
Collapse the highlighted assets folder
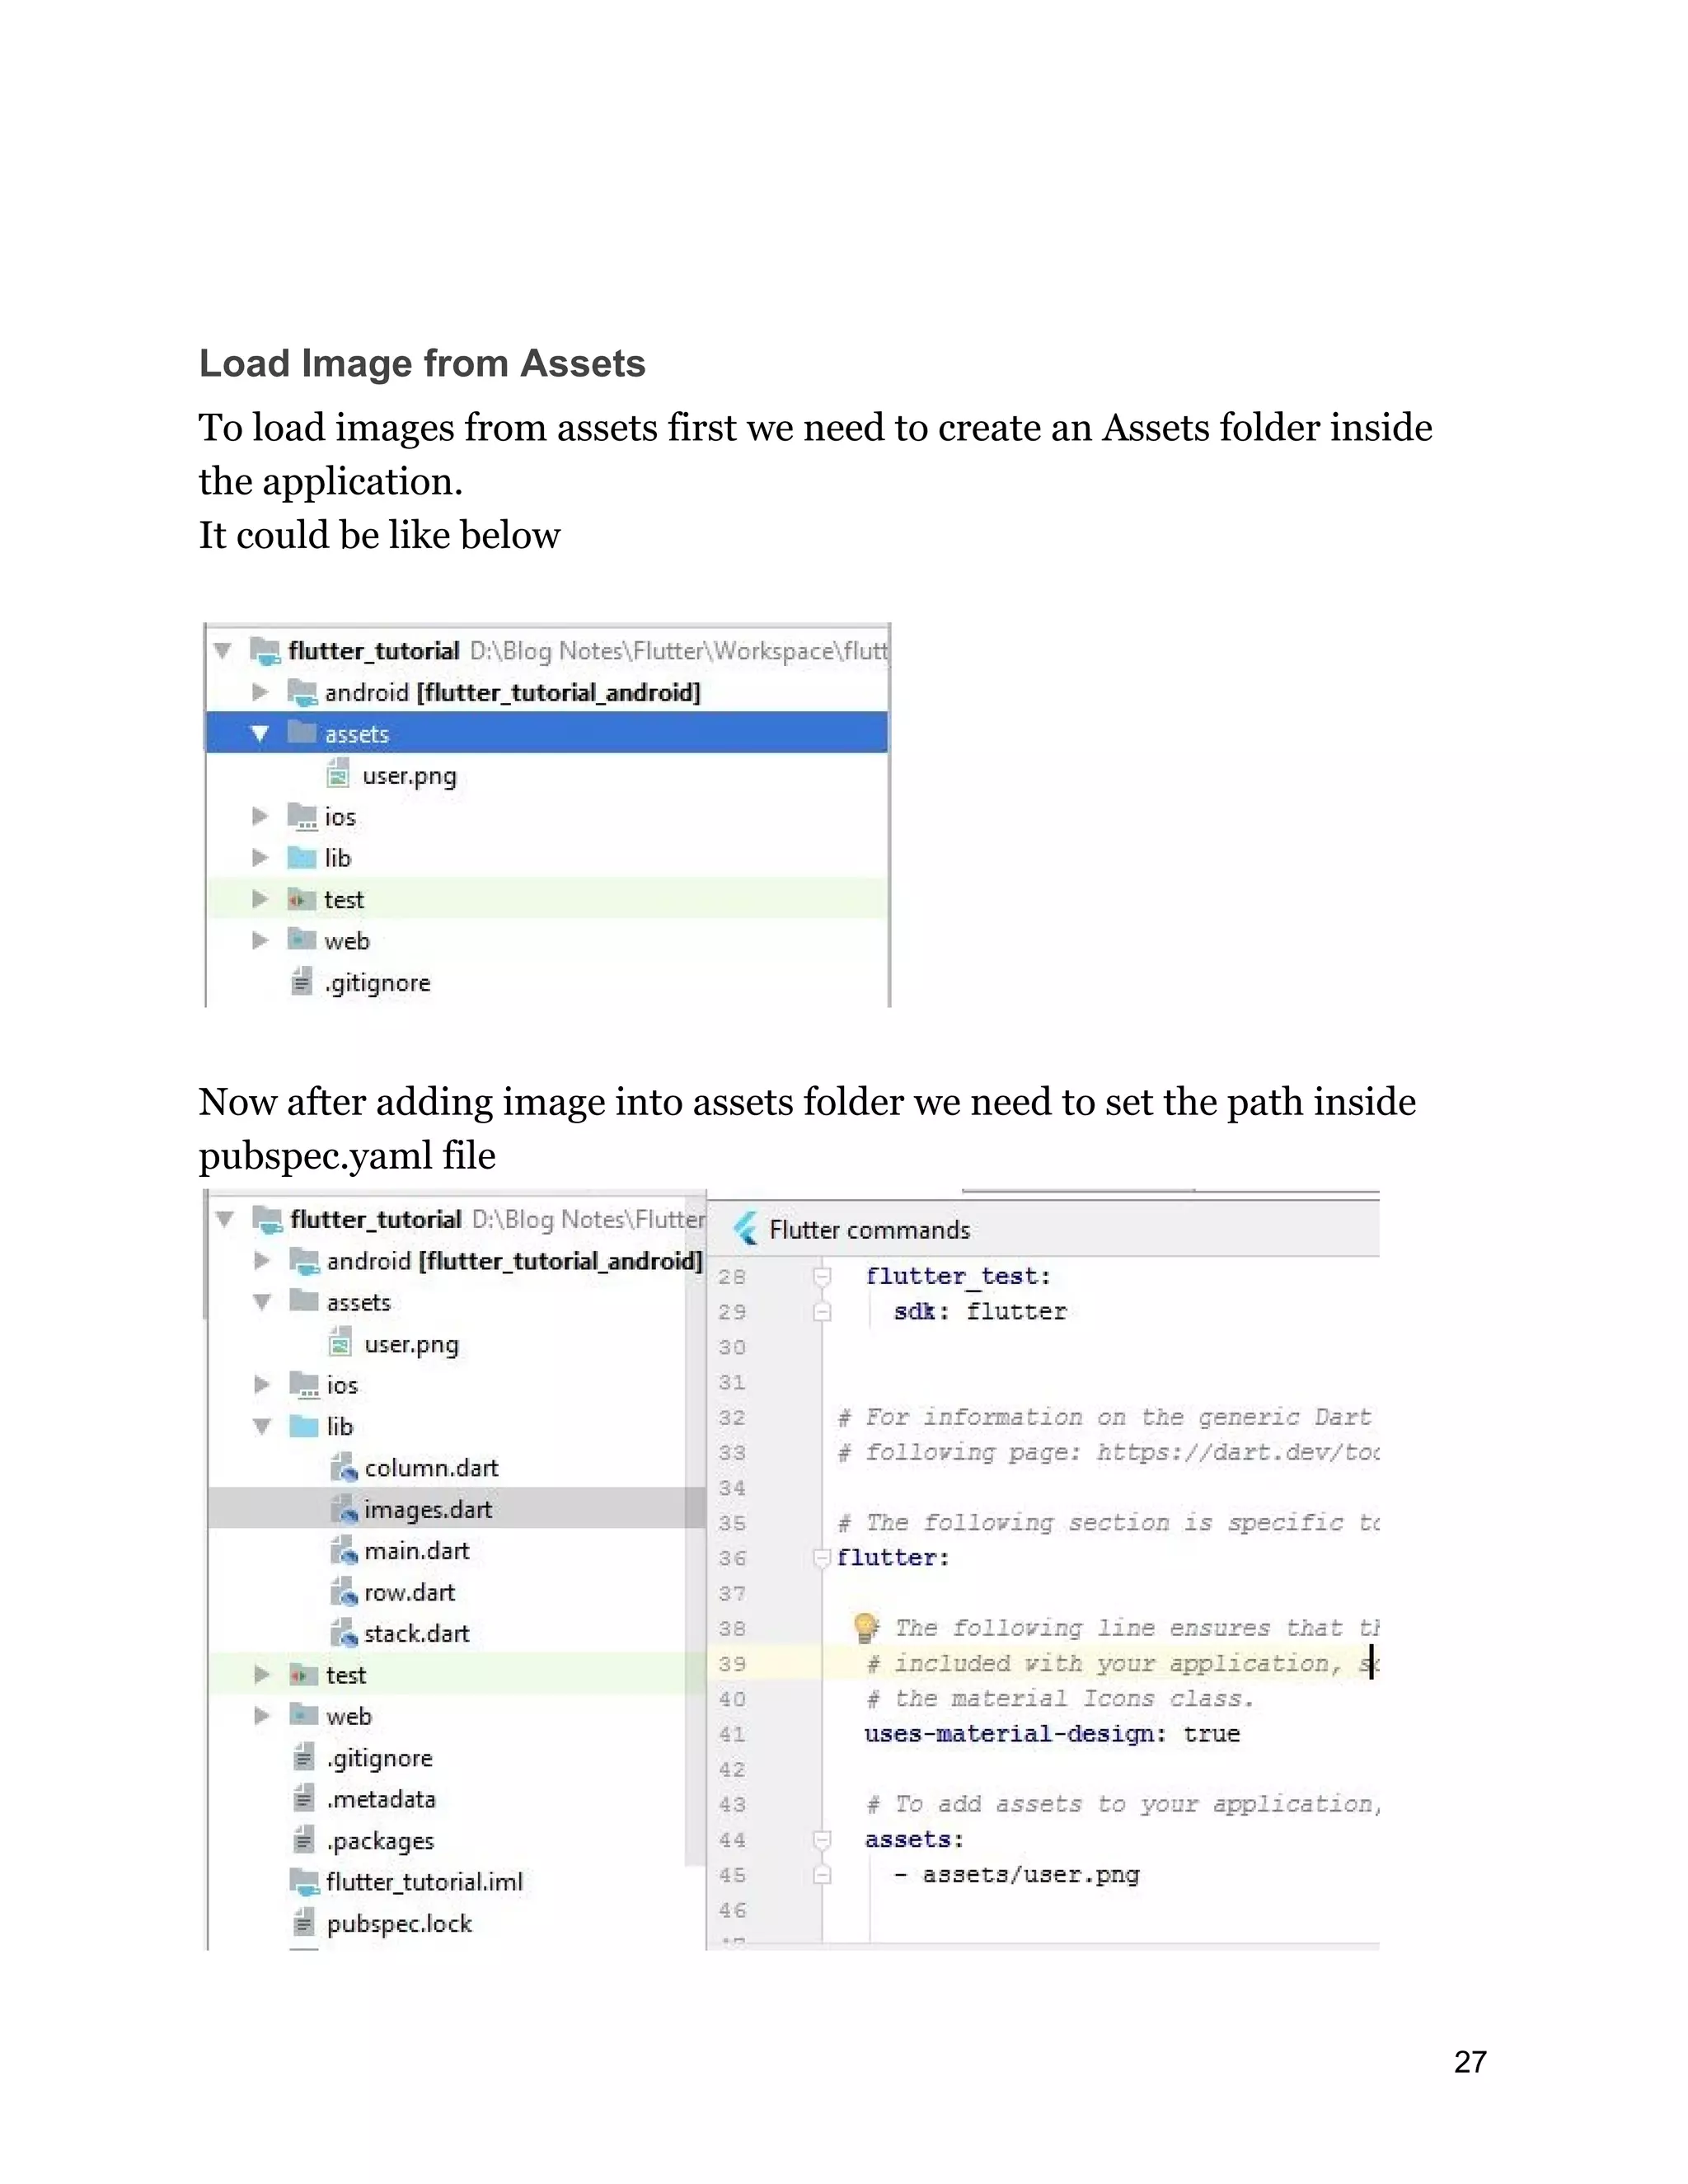260,734
